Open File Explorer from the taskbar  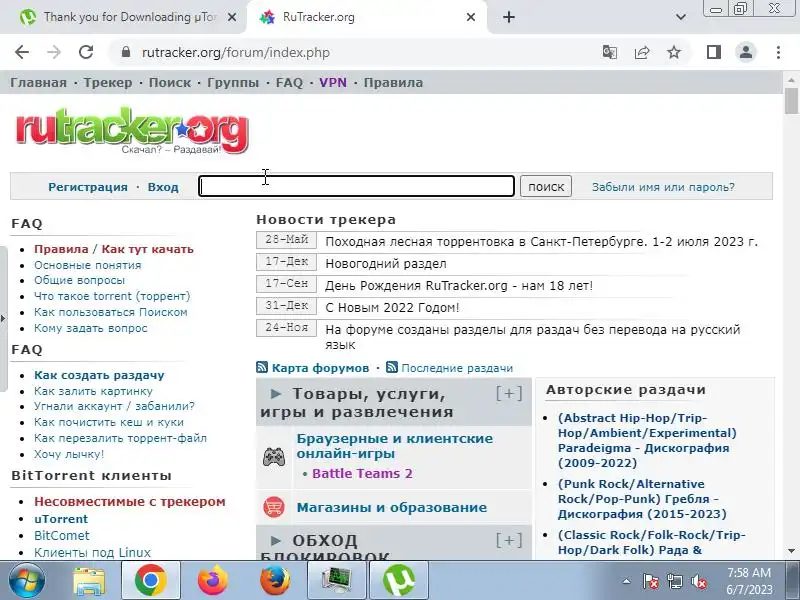coord(89,581)
